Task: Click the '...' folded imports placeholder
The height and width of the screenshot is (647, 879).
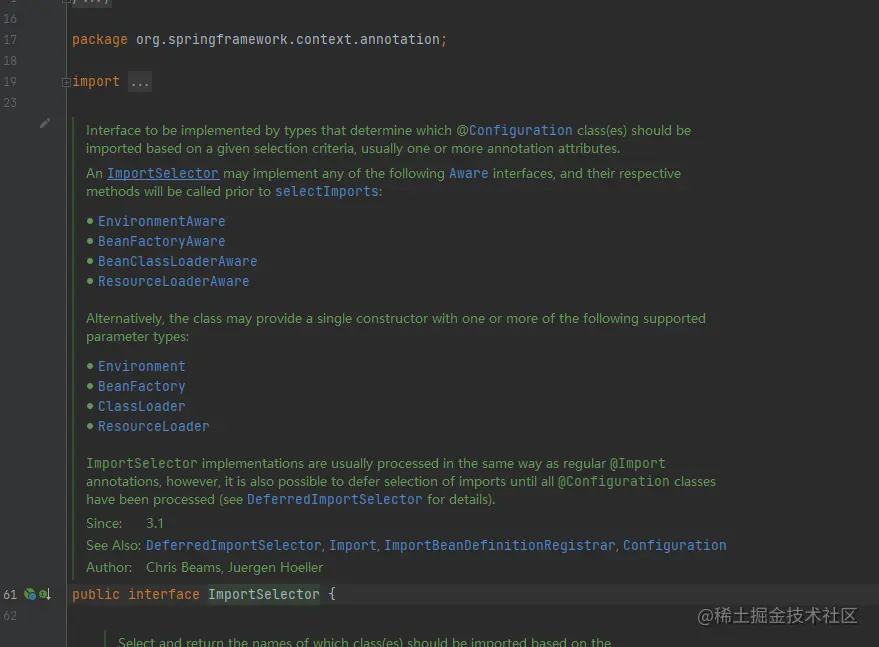Action: tap(140, 82)
